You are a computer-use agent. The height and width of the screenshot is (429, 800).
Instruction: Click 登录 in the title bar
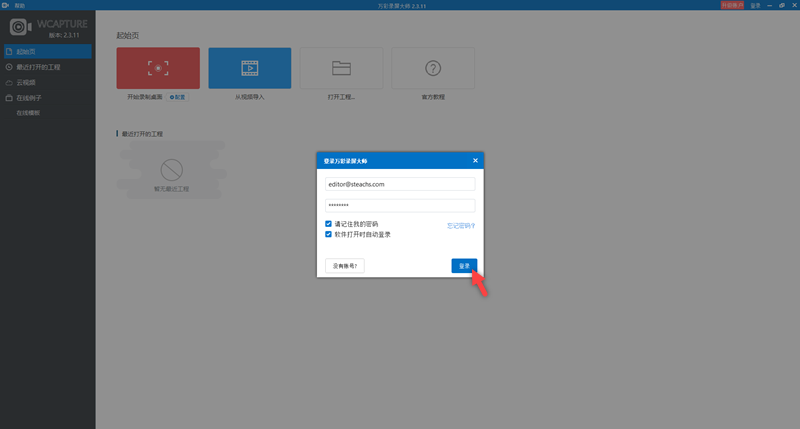pos(755,6)
